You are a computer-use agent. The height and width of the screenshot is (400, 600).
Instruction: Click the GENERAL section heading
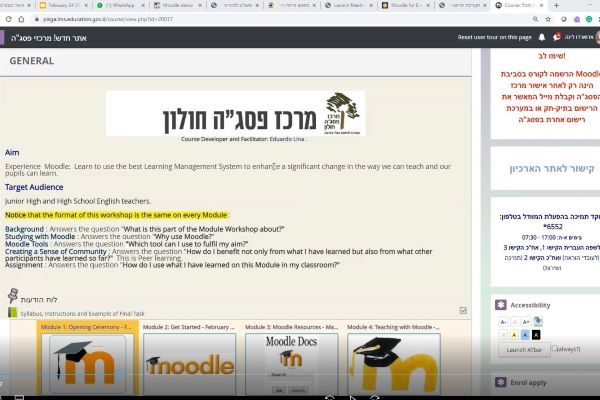click(32, 61)
